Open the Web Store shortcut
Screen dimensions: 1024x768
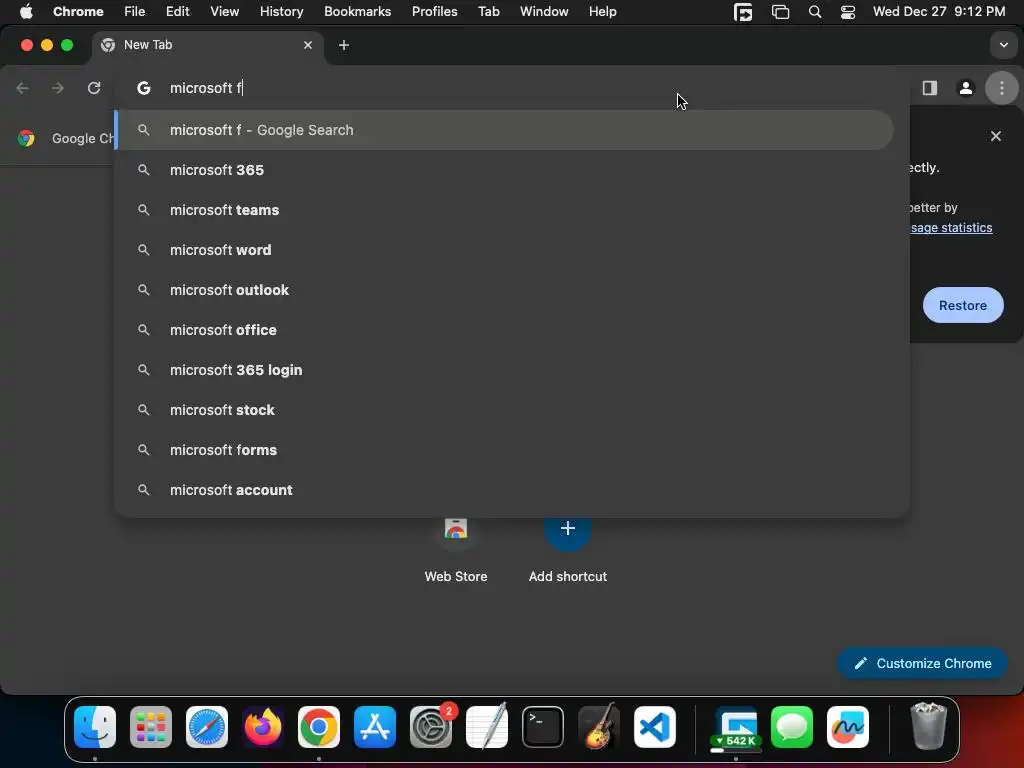coord(456,550)
